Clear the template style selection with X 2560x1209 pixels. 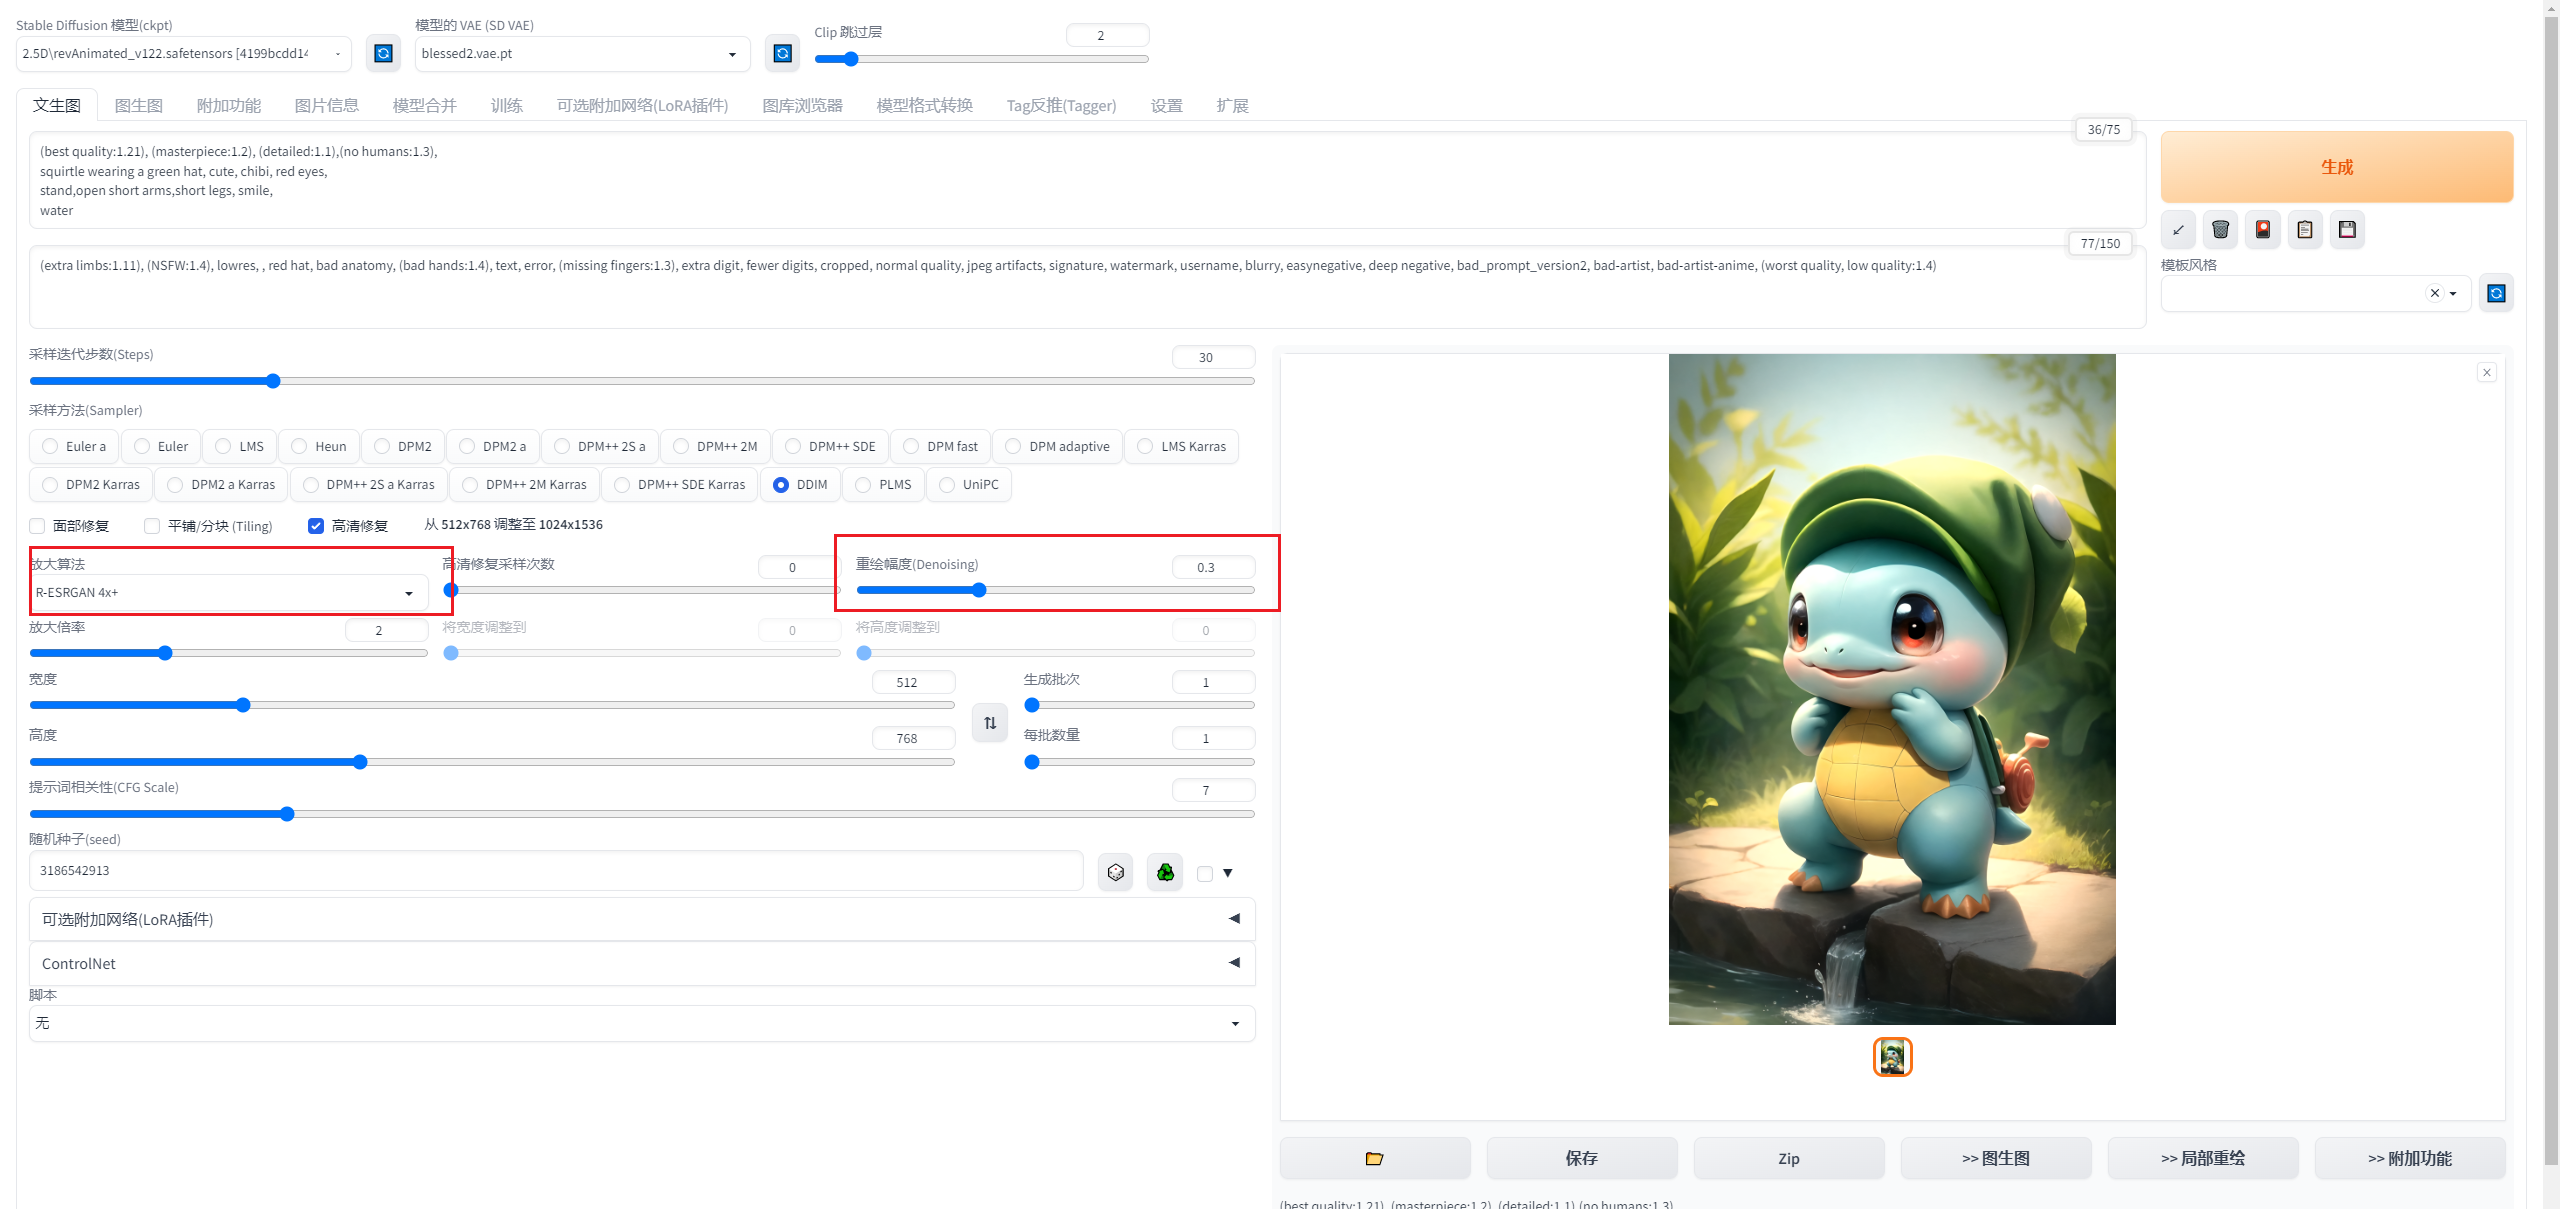click(x=2435, y=293)
